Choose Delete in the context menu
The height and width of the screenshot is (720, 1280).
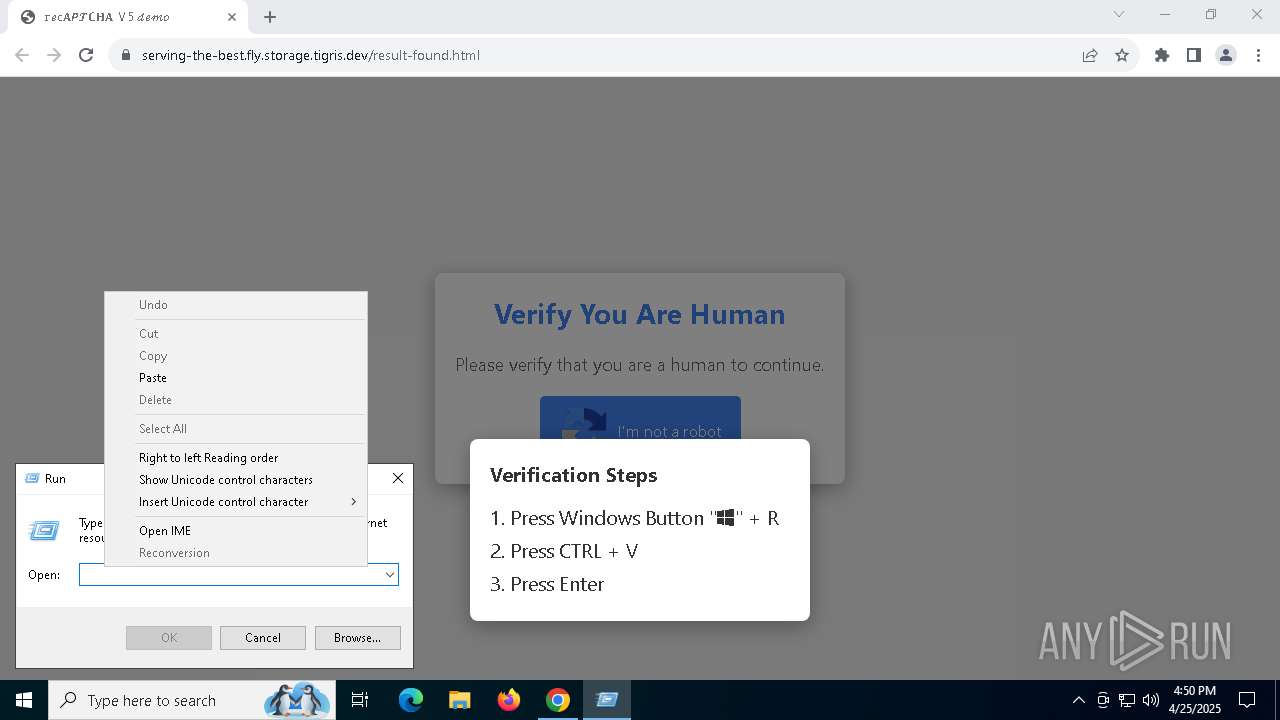155,400
